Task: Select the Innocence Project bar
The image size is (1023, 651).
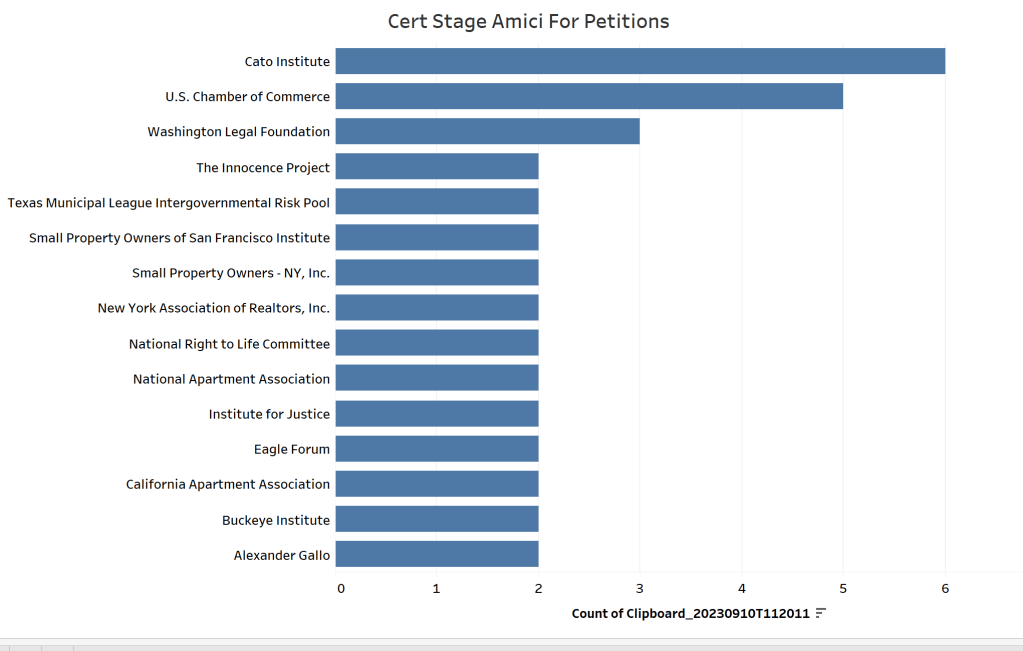Action: click(437, 167)
